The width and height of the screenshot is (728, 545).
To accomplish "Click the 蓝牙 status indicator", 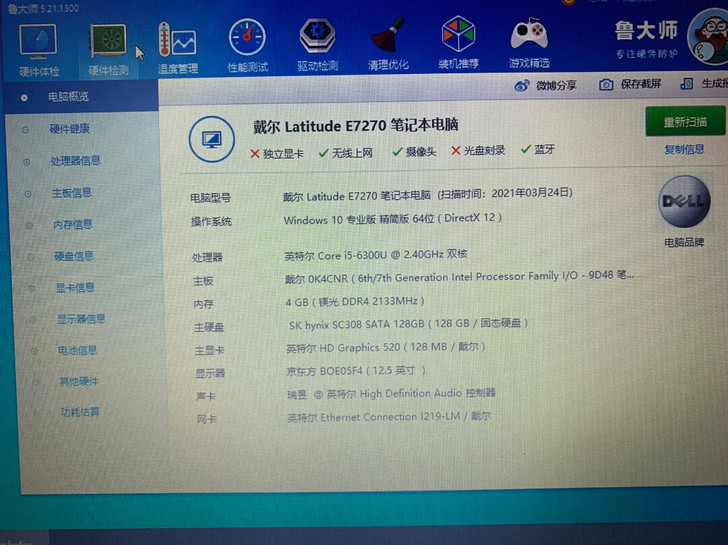I will 538,149.
